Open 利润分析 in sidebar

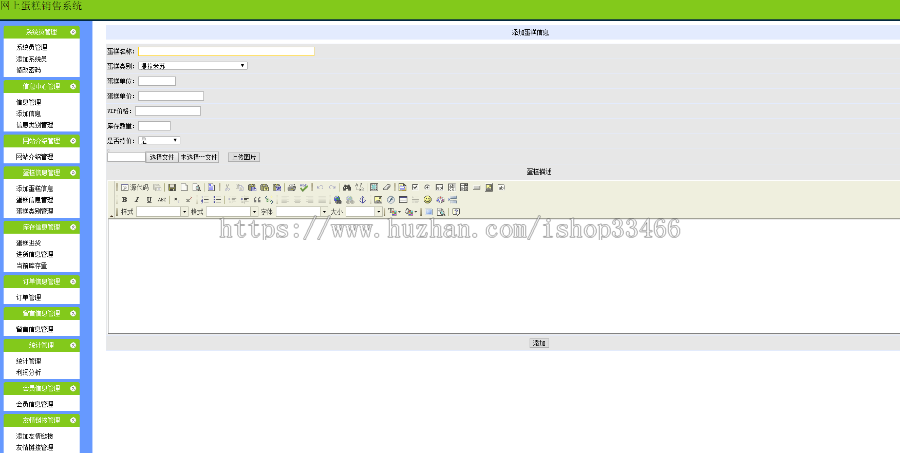28,372
